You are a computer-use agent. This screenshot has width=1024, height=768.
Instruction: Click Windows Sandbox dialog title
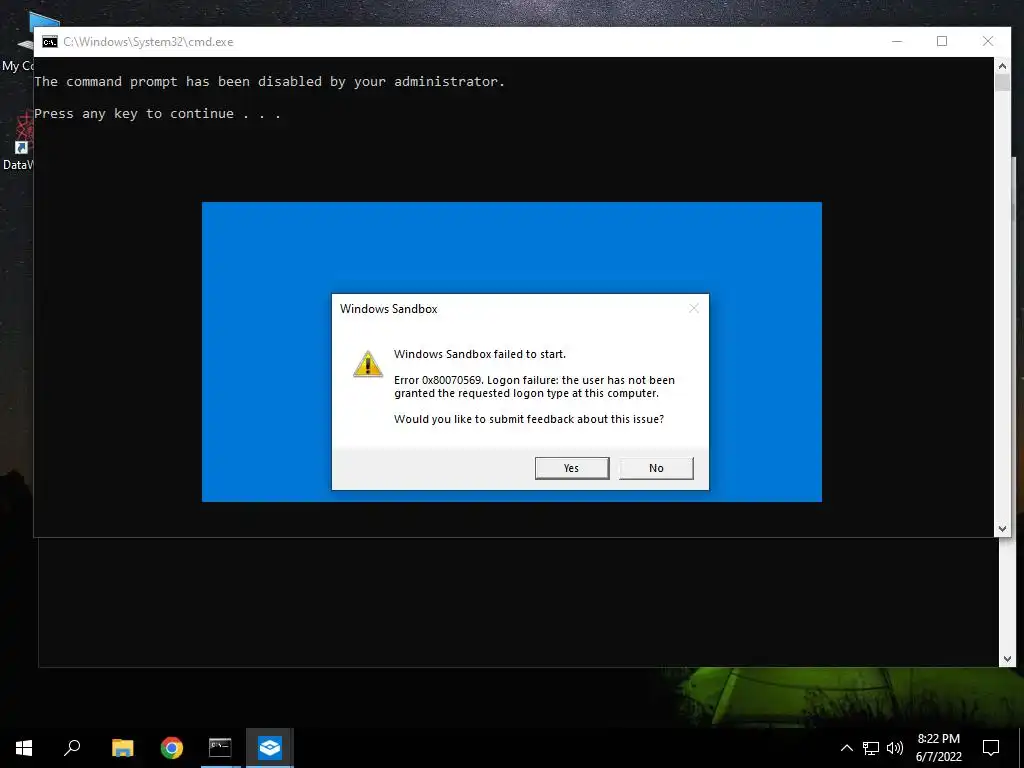(x=389, y=309)
